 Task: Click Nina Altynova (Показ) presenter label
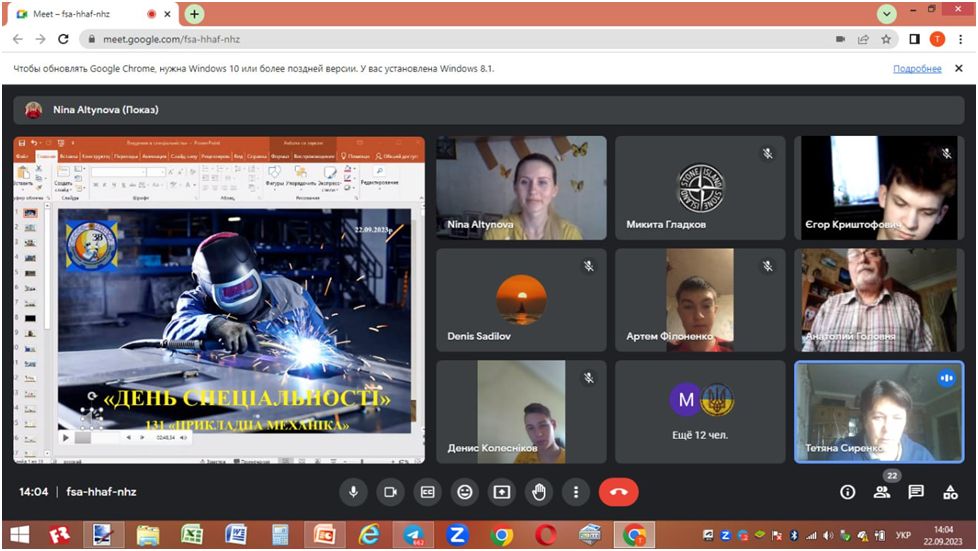point(105,110)
